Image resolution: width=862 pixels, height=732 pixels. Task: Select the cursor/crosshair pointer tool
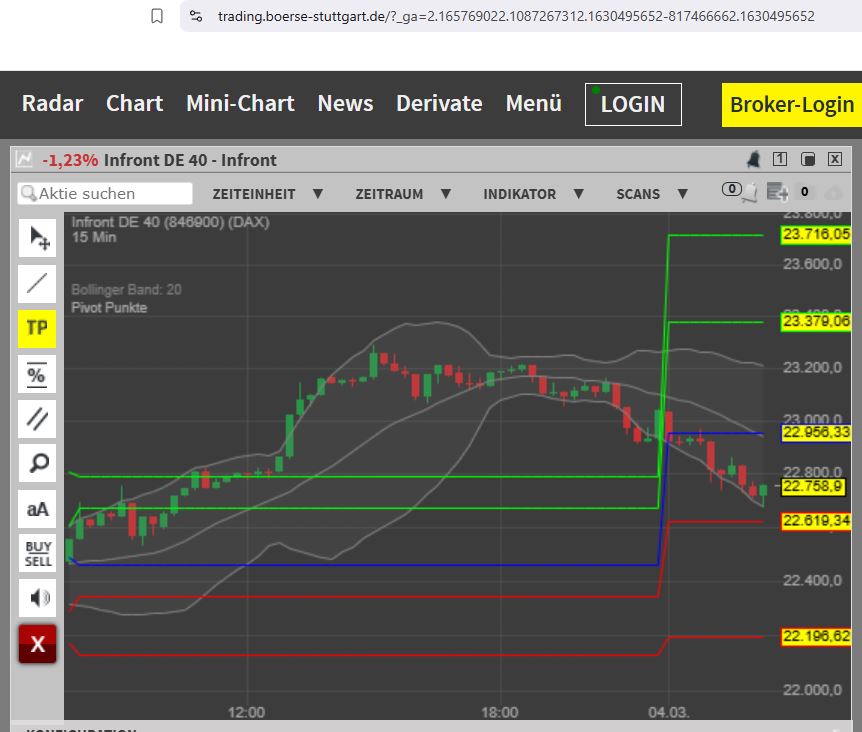[37, 239]
